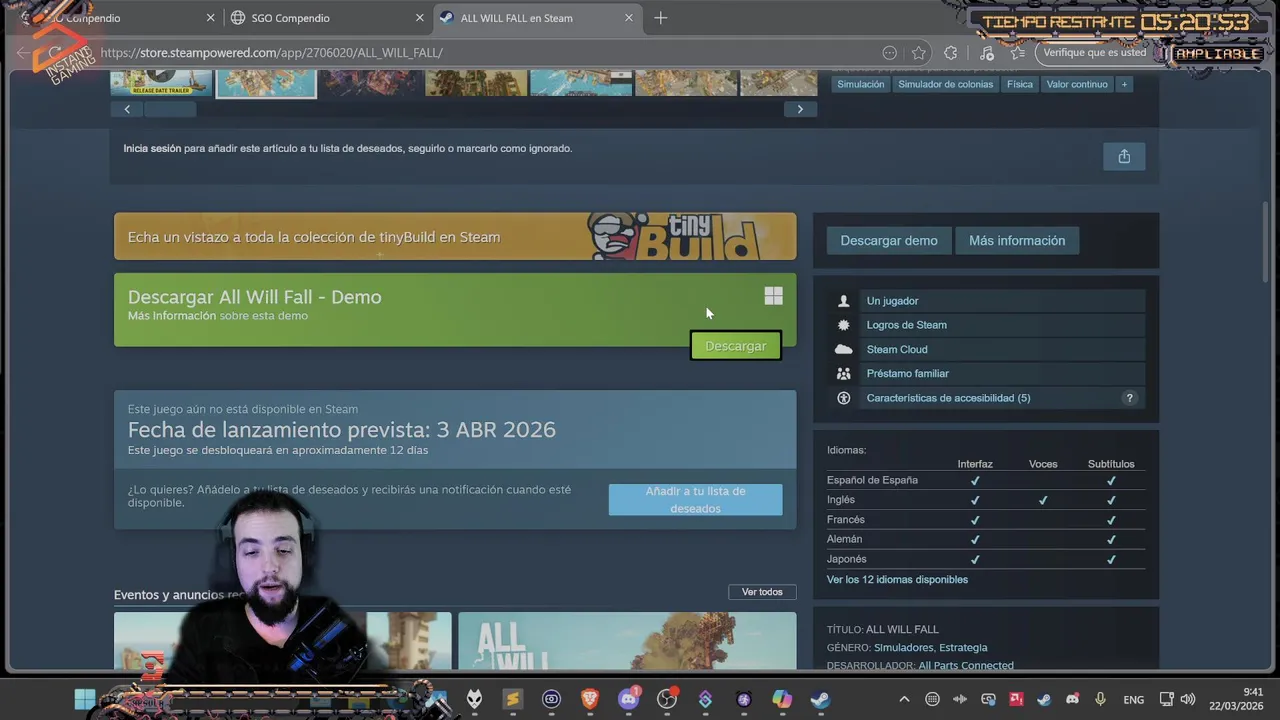Click the accessibility help question mark
Viewport: 1280px width, 720px height.
(1130, 398)
